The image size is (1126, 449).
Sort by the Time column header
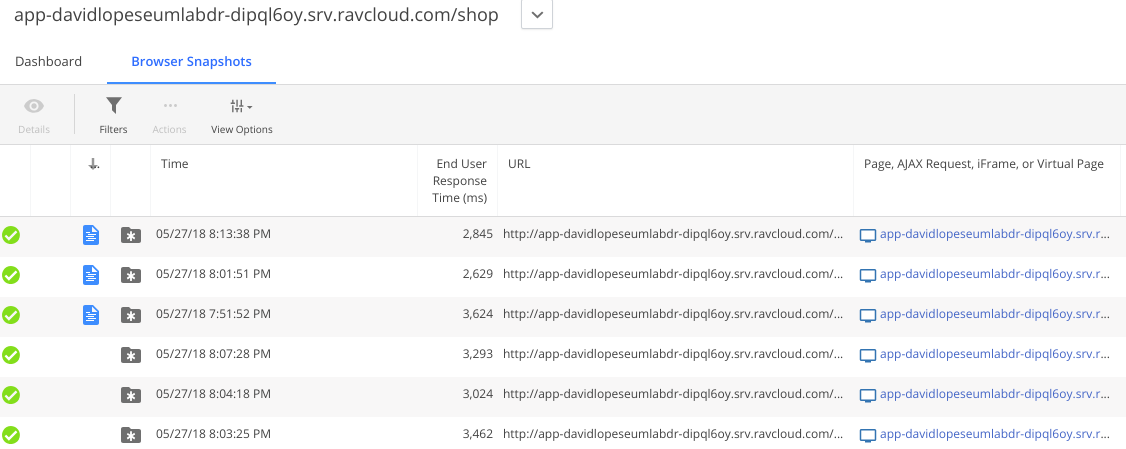175,164
